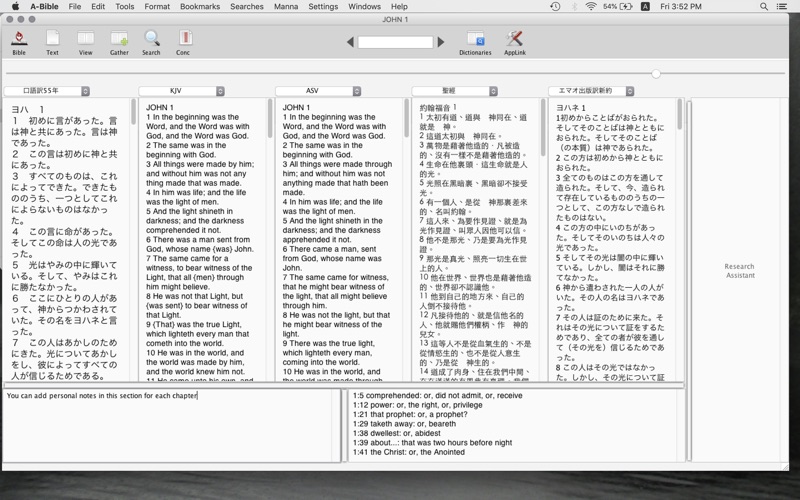800x500 pixels.
Task: Click the 約翰福音 1 heading
Action: coord(438,108)
